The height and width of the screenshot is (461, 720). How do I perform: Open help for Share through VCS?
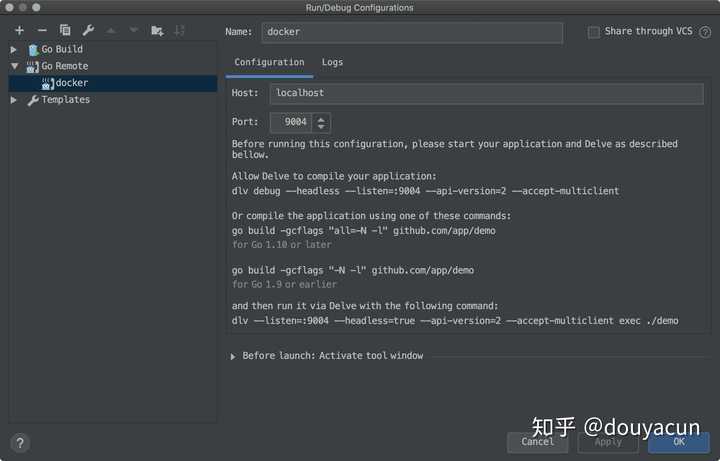point(705,32)
